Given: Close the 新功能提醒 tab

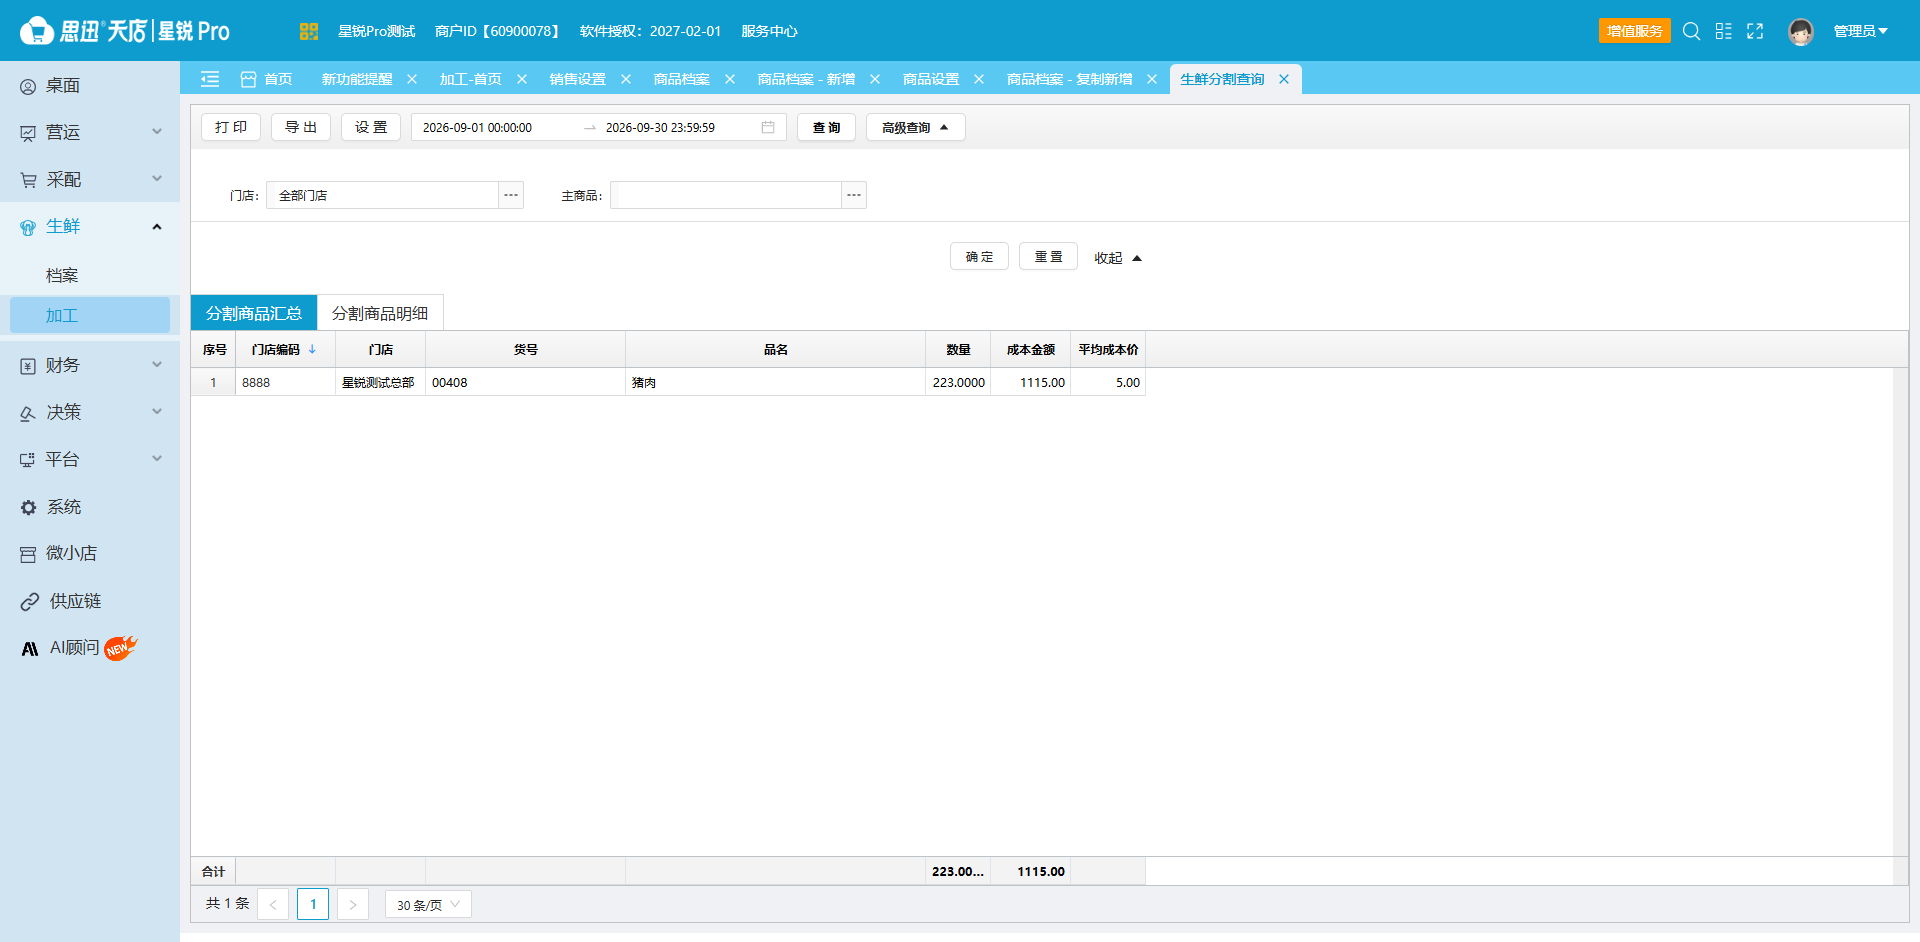Looking at the screenshot, I should [x=412, y=79].
